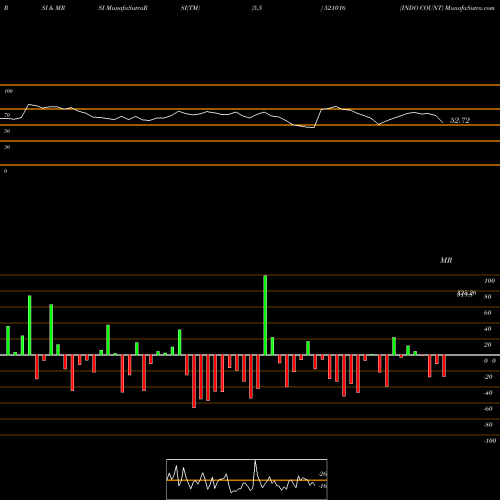This screenshot has height=500, width=500.
Task: Click the RSI axis label 30
Action: coord(7,147)
